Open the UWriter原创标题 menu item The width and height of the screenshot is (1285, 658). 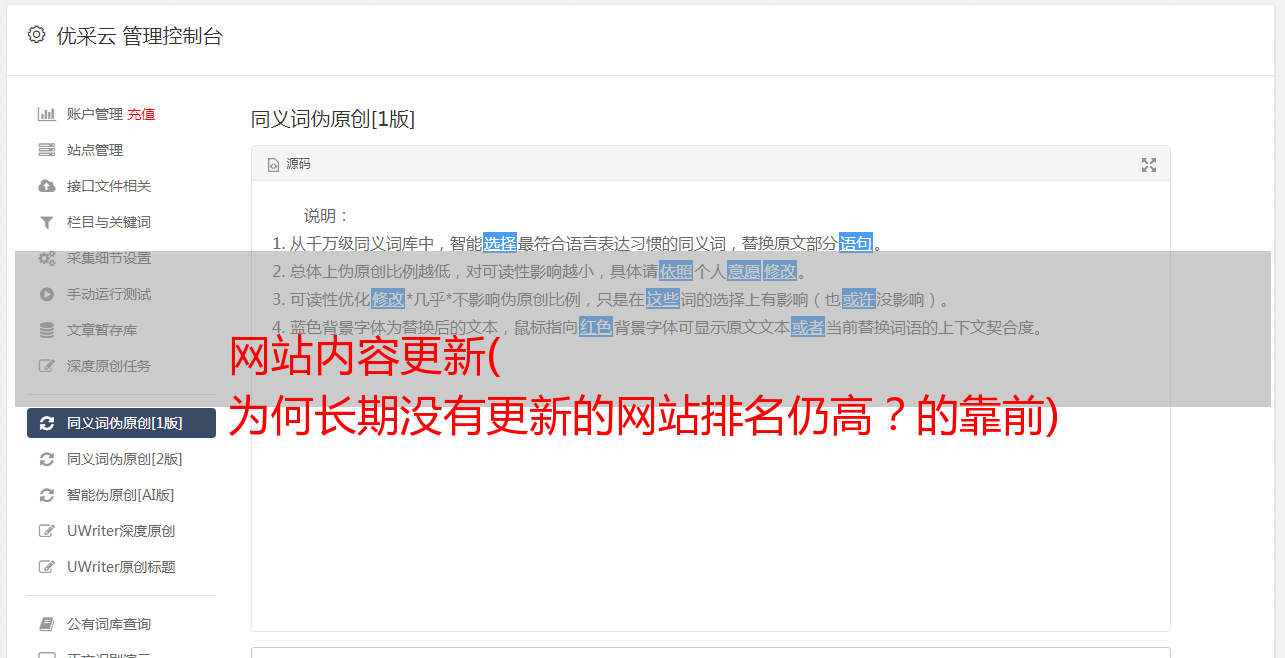tap(121, 567)
